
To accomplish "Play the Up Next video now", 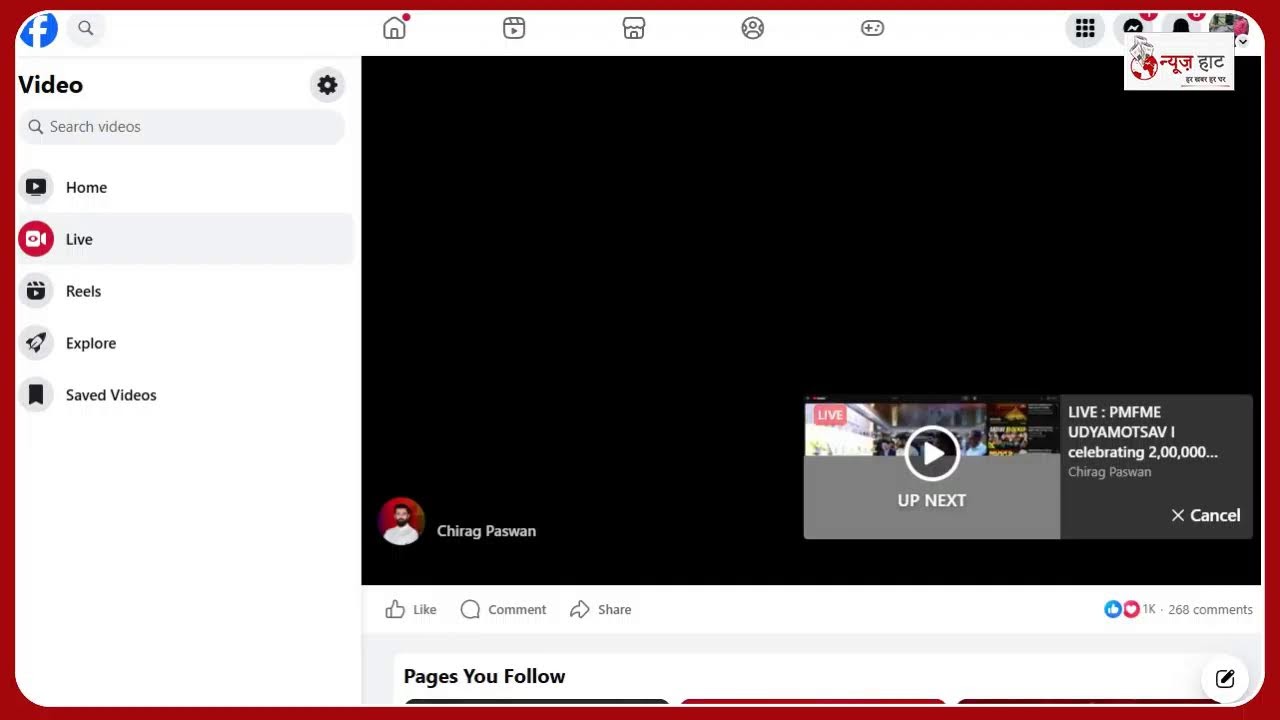I will pyautogui.click(x=932, y=453).
